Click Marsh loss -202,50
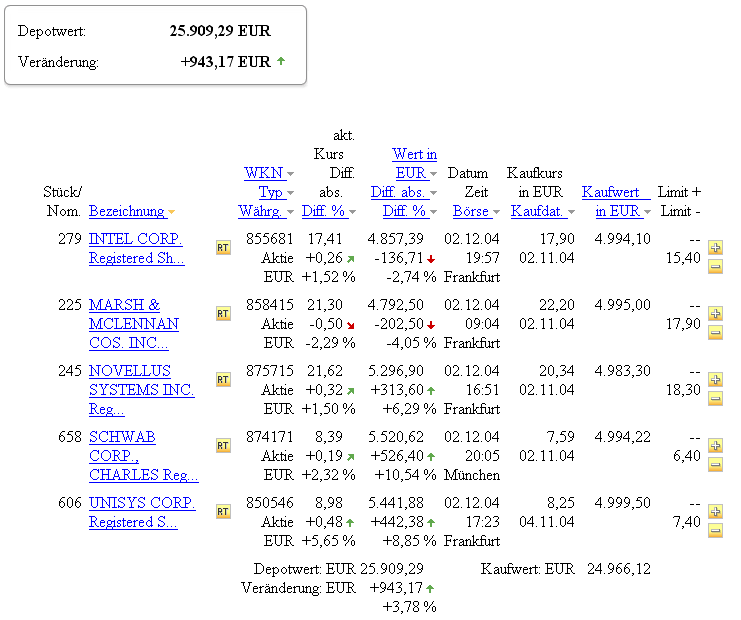The image size is (741, 620). 399,324
